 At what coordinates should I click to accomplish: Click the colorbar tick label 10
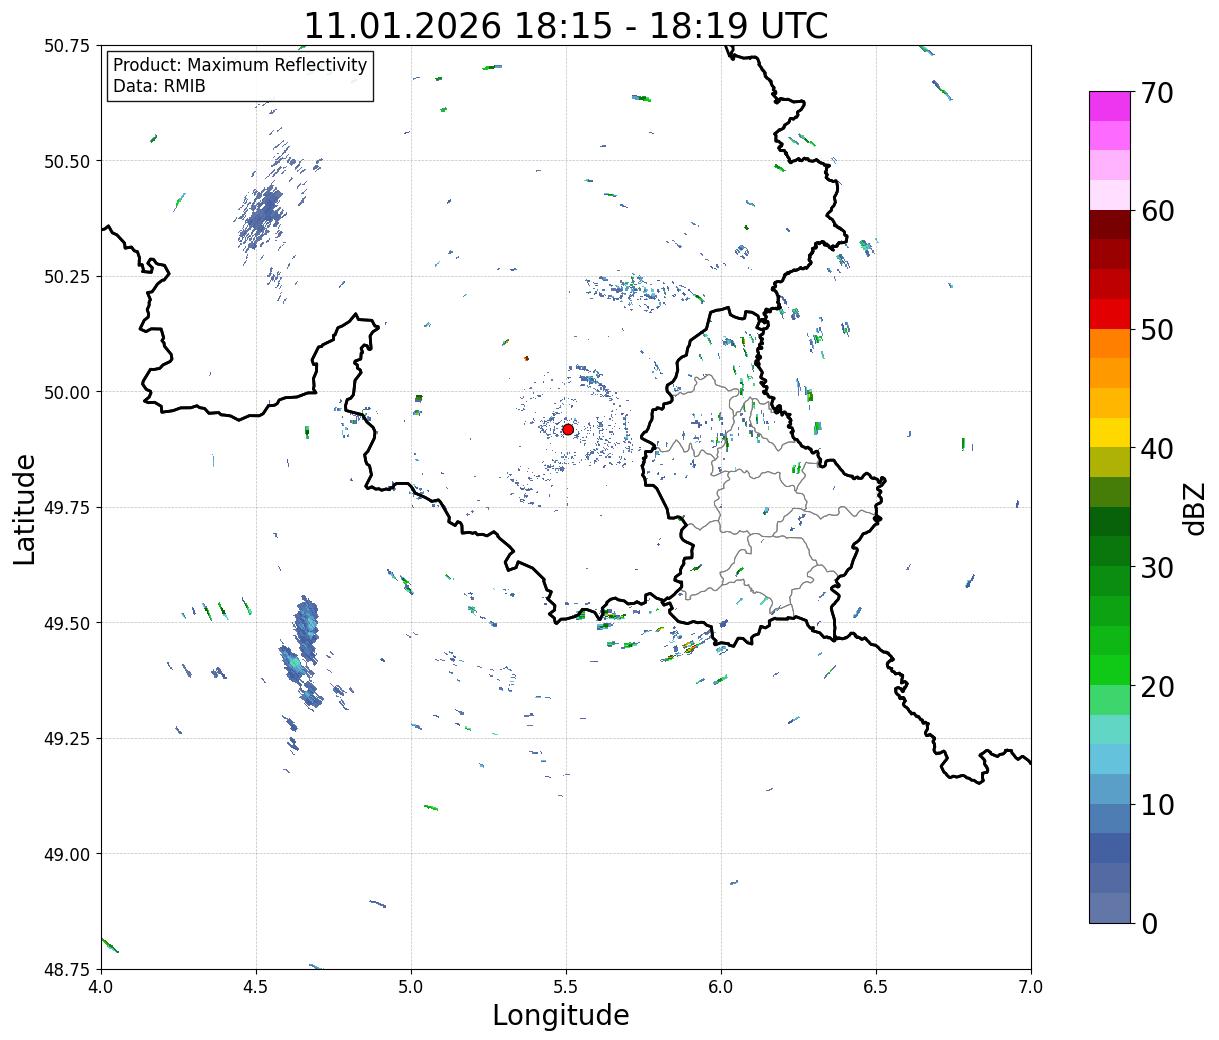pos(1157,804)
